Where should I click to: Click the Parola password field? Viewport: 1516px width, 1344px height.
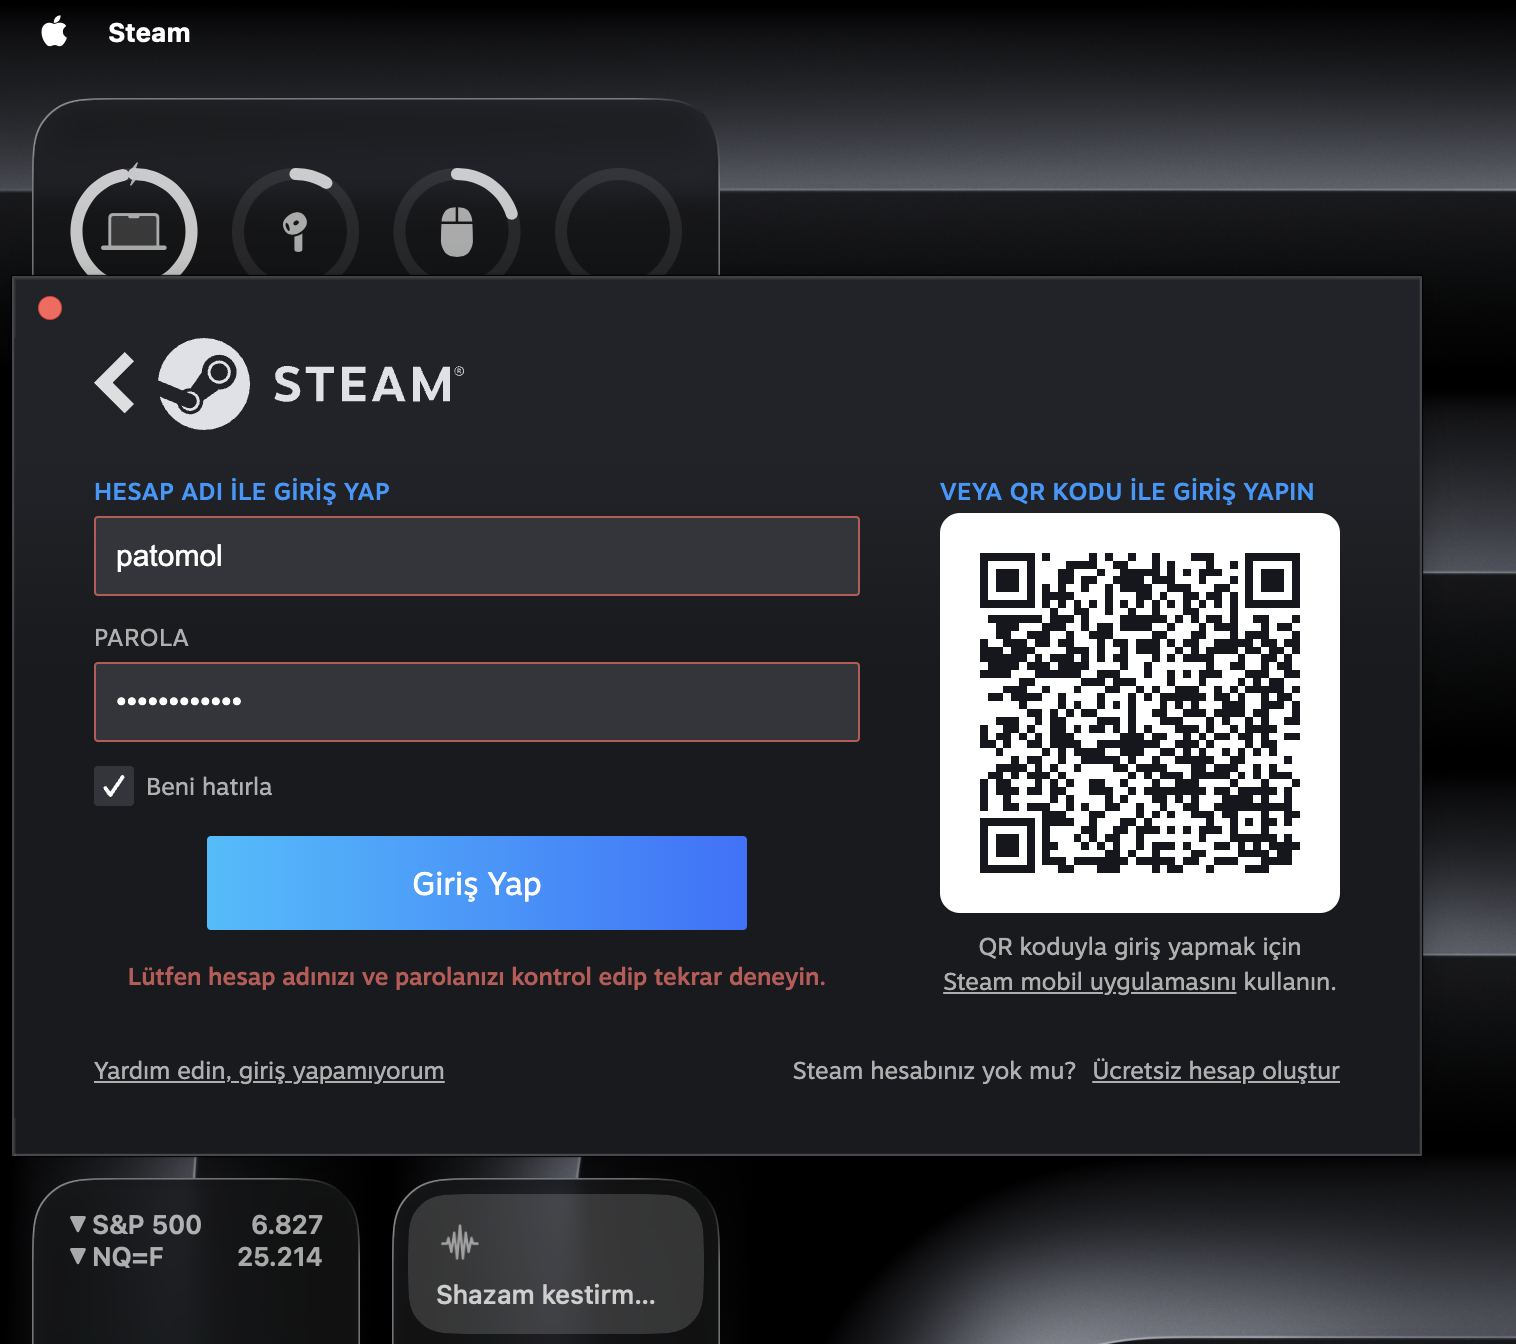477,702
